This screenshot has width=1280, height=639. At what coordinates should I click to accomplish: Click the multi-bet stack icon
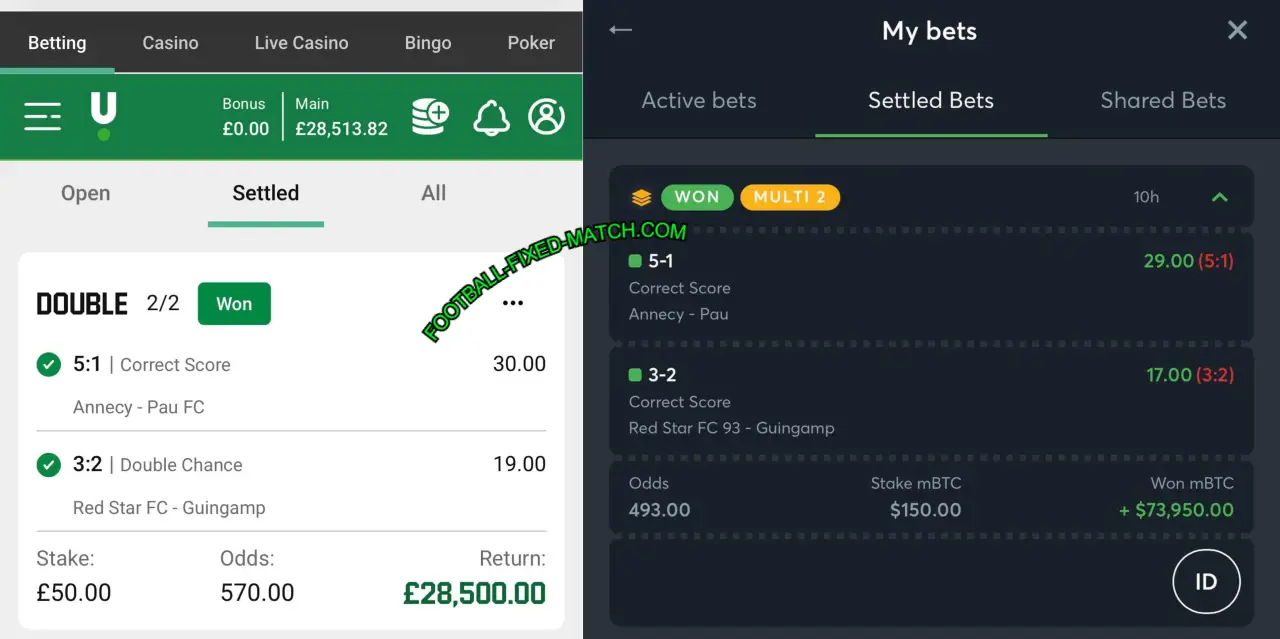(641, 197)
